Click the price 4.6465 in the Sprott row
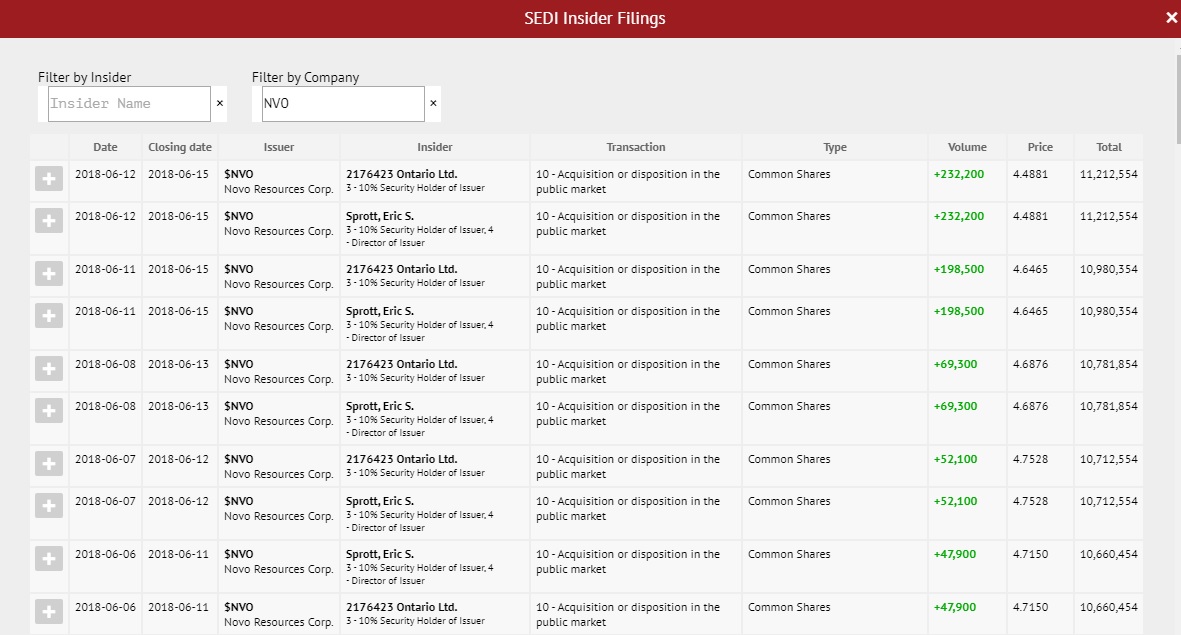Image resolution: width=1181 pixels, height=635 pixels. (x=1030, y=311)
